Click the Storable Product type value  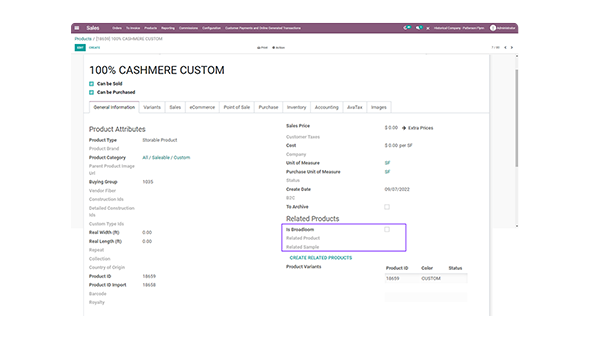tap(160, 140)
